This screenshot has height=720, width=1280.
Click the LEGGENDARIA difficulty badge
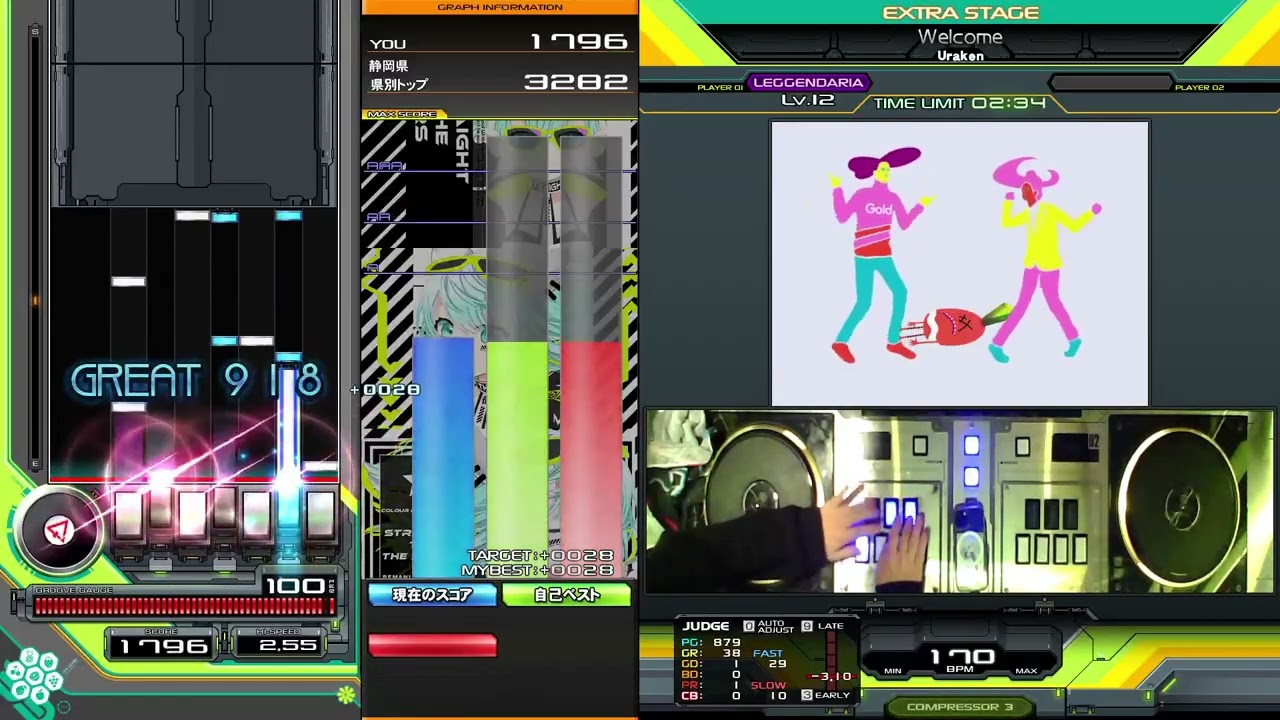(808, 83)
